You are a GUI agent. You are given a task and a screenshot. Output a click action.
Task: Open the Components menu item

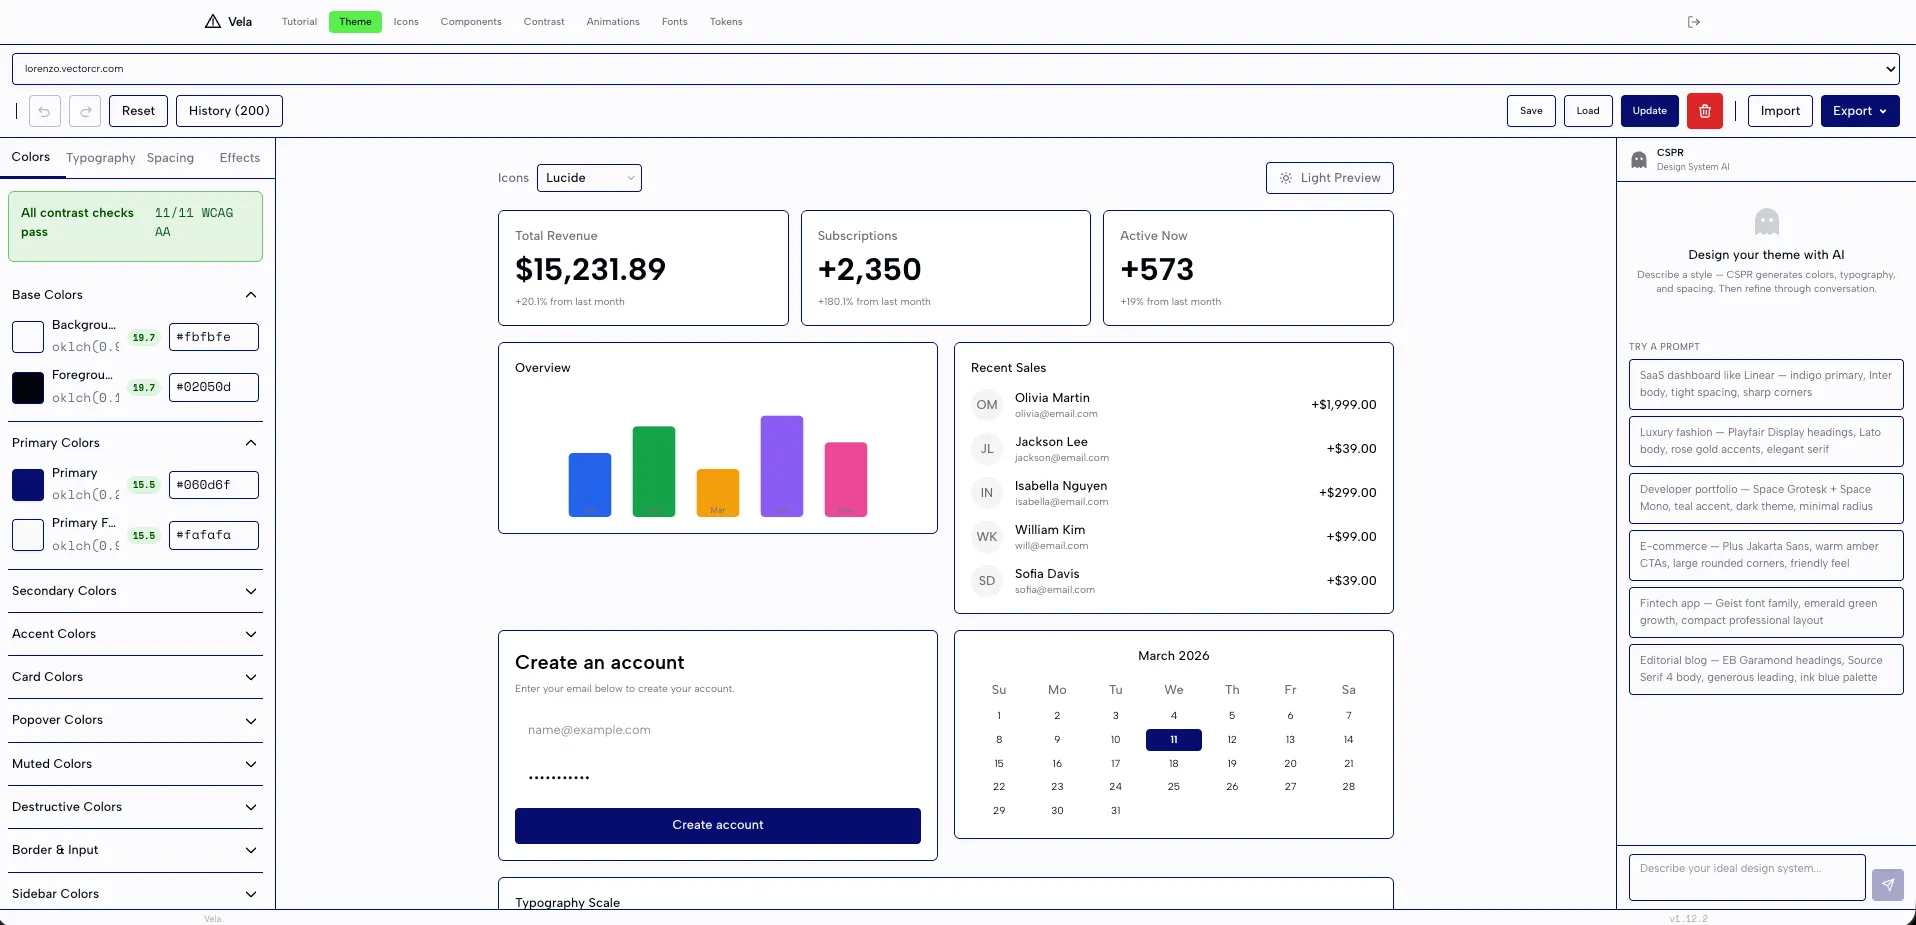[471, 22]
